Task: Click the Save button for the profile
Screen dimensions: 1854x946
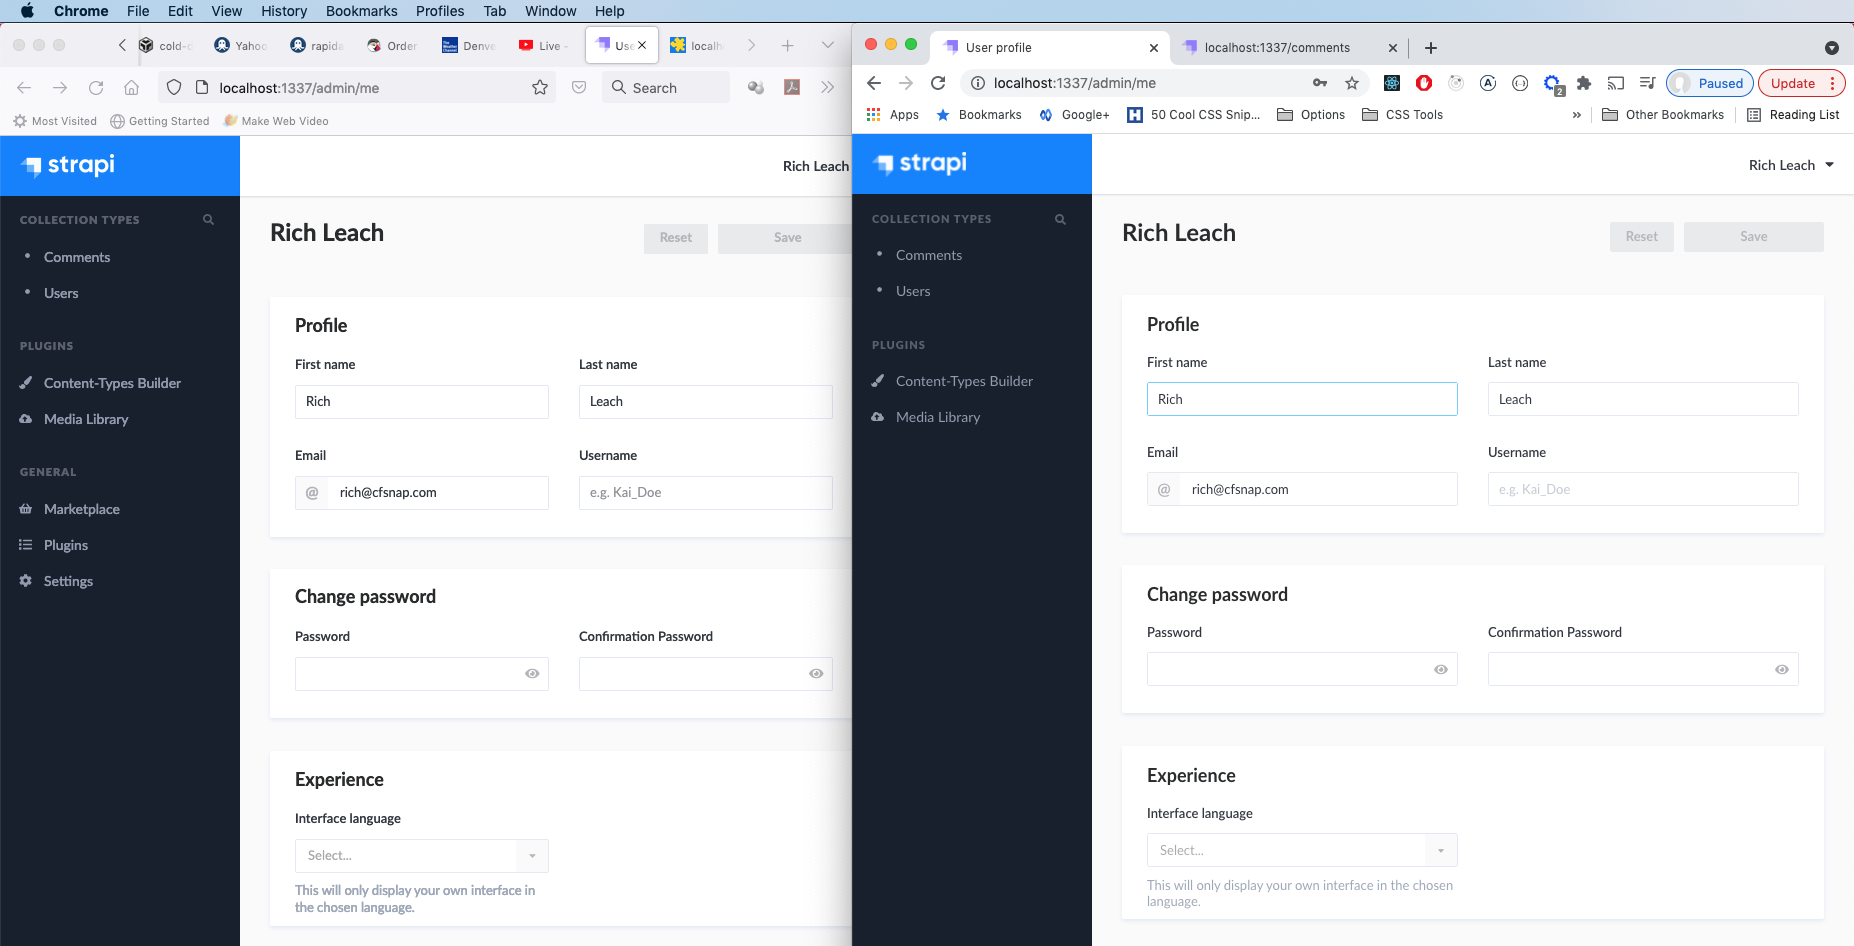Action: pos(1752,236)
